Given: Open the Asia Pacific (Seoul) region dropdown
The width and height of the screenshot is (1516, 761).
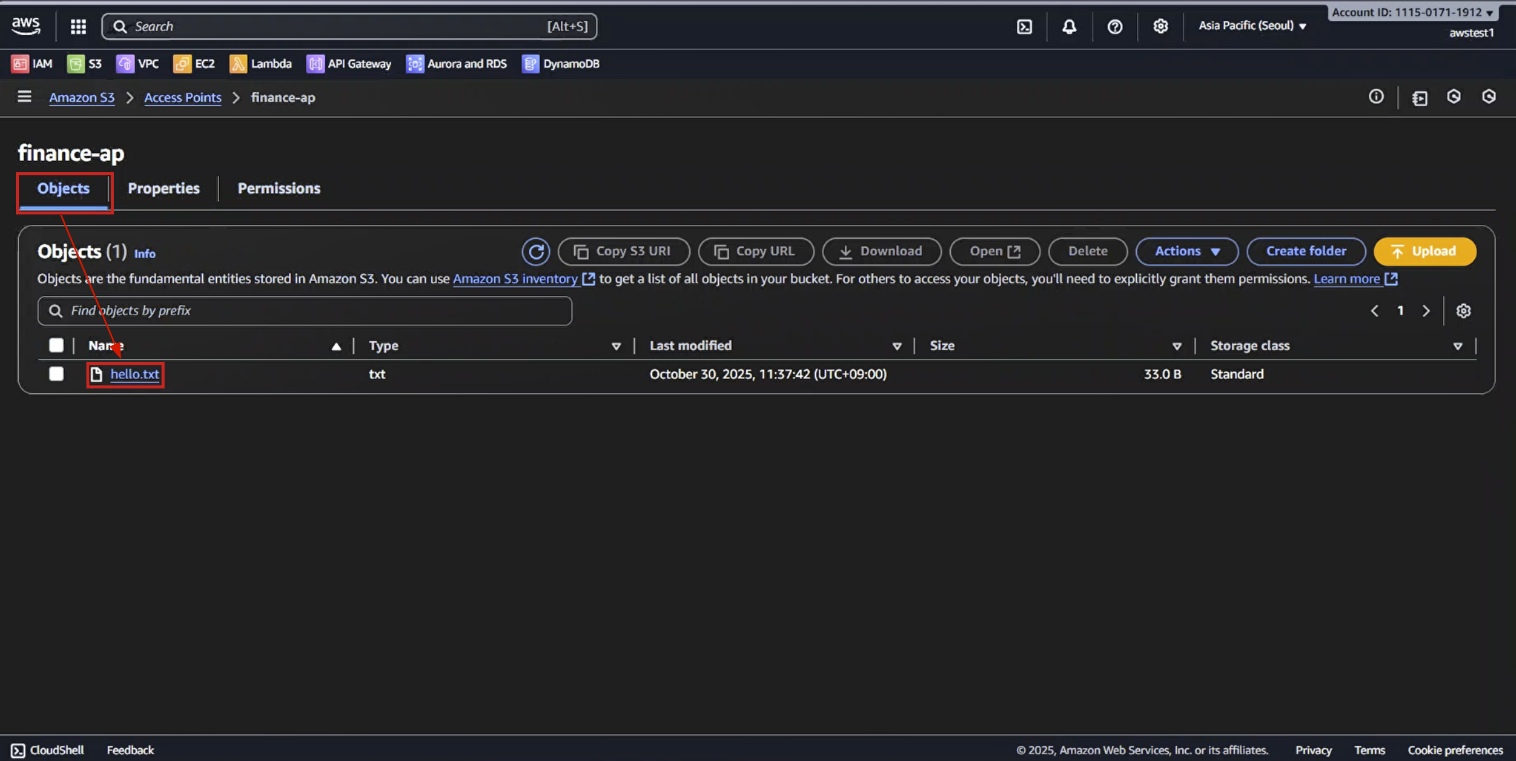Looking at the screenshot, I should click(x=1253, y=26).
